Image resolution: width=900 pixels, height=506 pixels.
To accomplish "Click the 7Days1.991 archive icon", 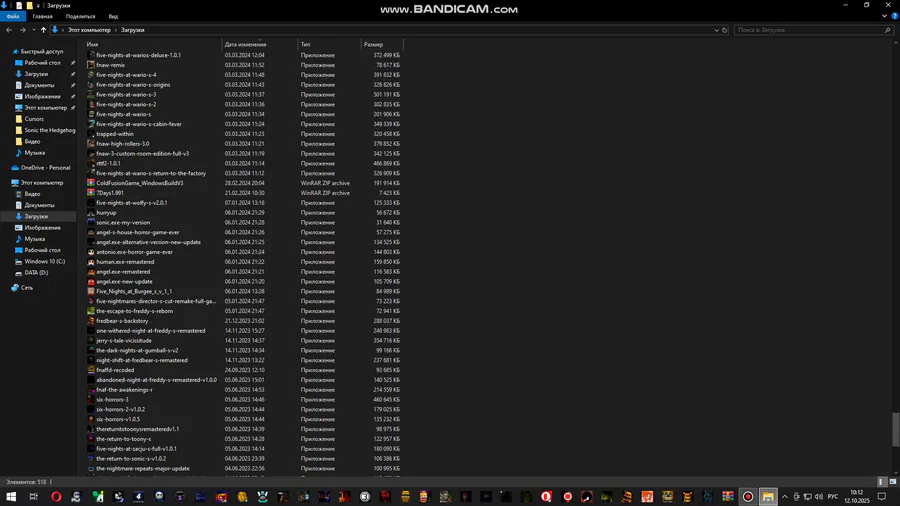I will click(91, 193).
